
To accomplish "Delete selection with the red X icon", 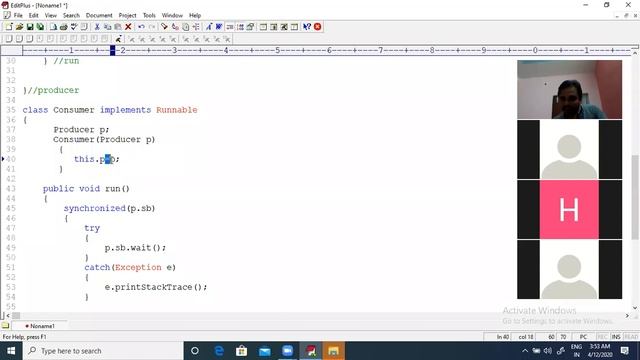I will (x=128, y=27).
